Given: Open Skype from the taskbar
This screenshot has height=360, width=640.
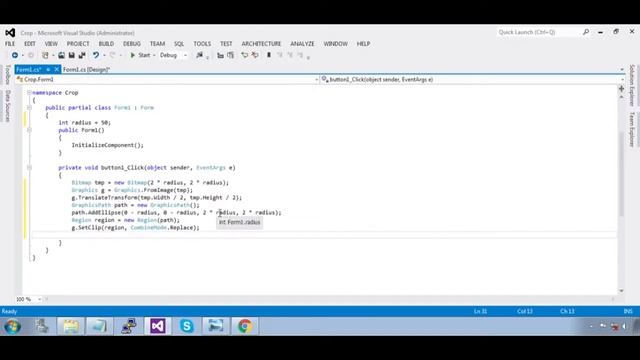Looking at the screenshot, I should tap(187, 326).
